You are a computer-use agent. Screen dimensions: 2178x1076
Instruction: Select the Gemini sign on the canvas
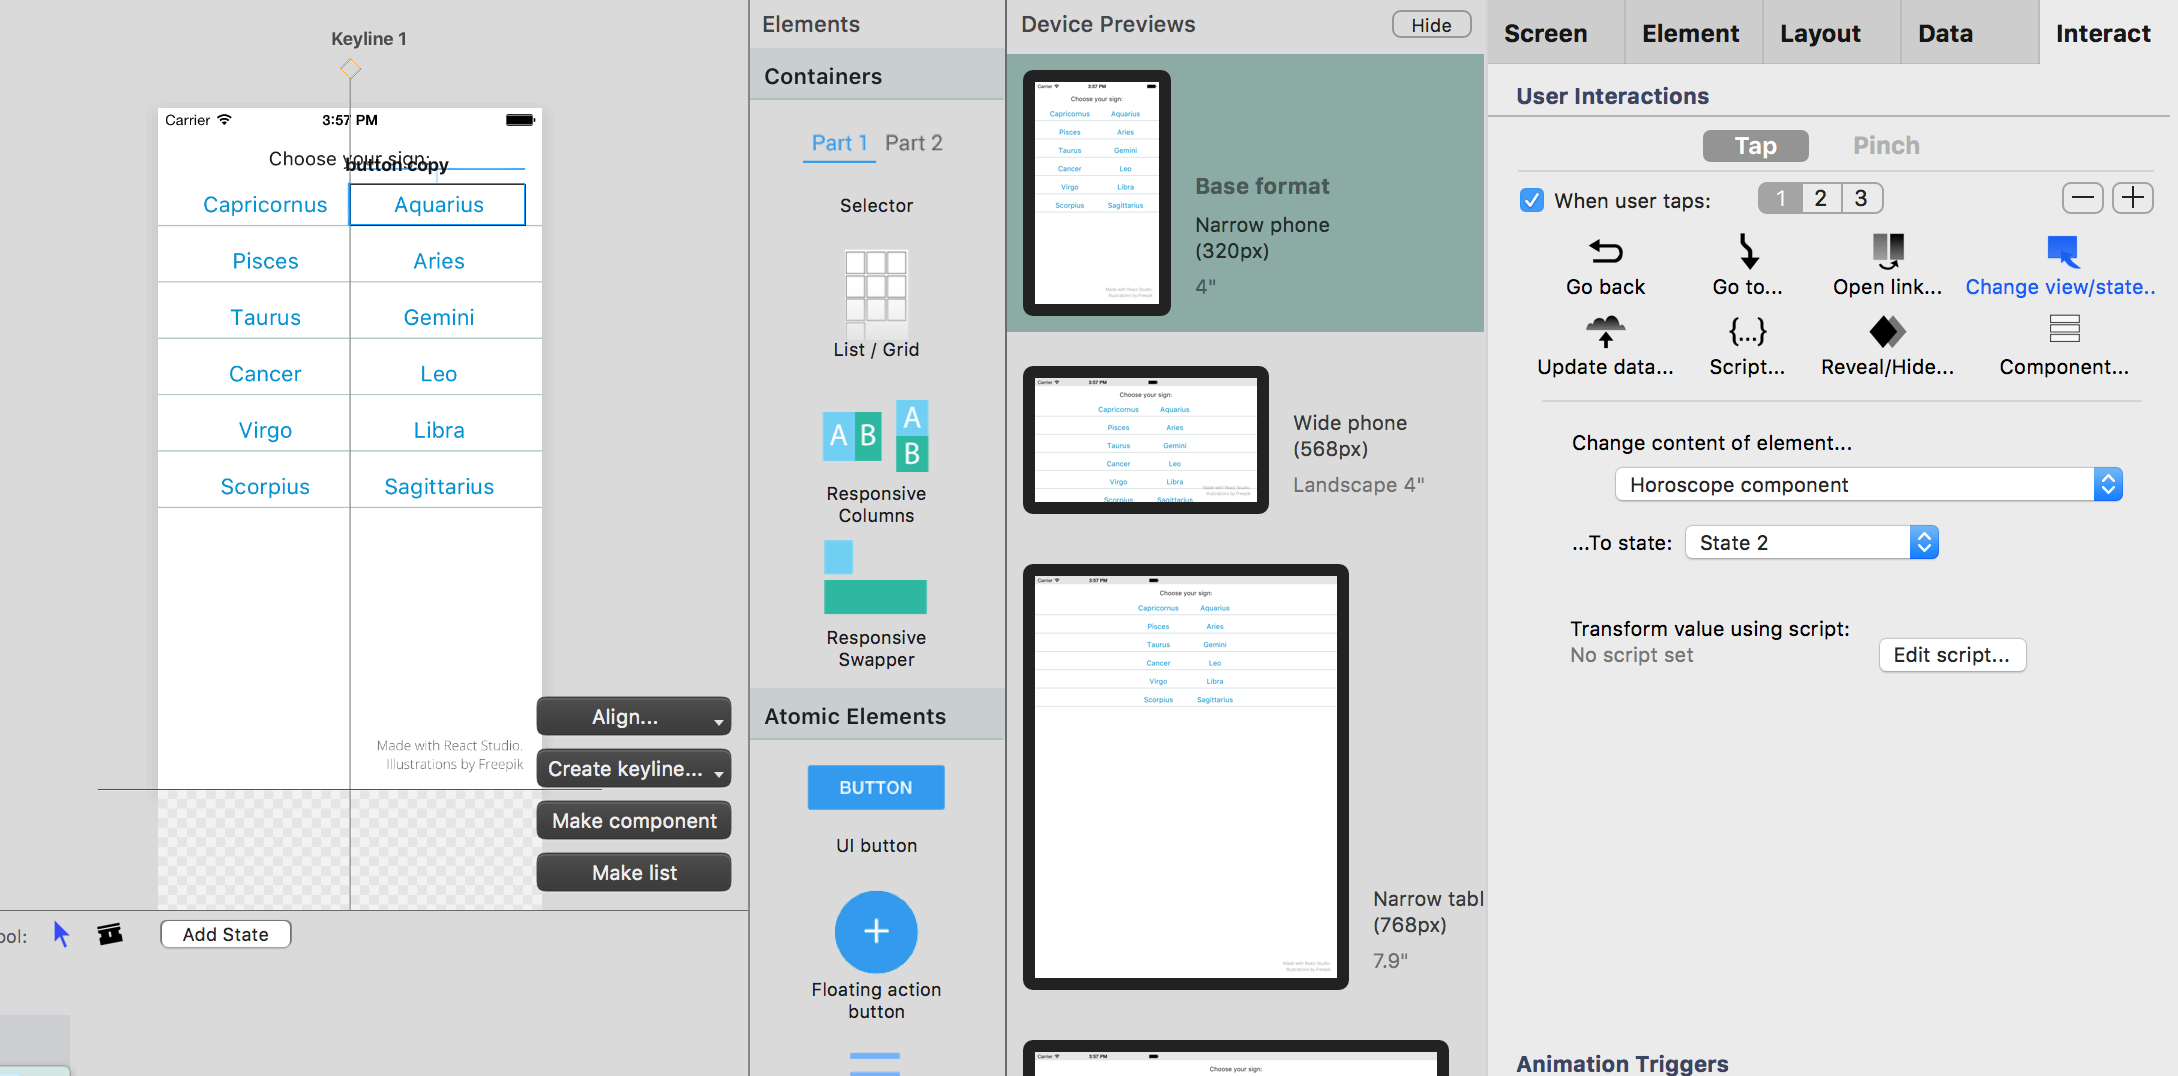(x=439, y=318)
